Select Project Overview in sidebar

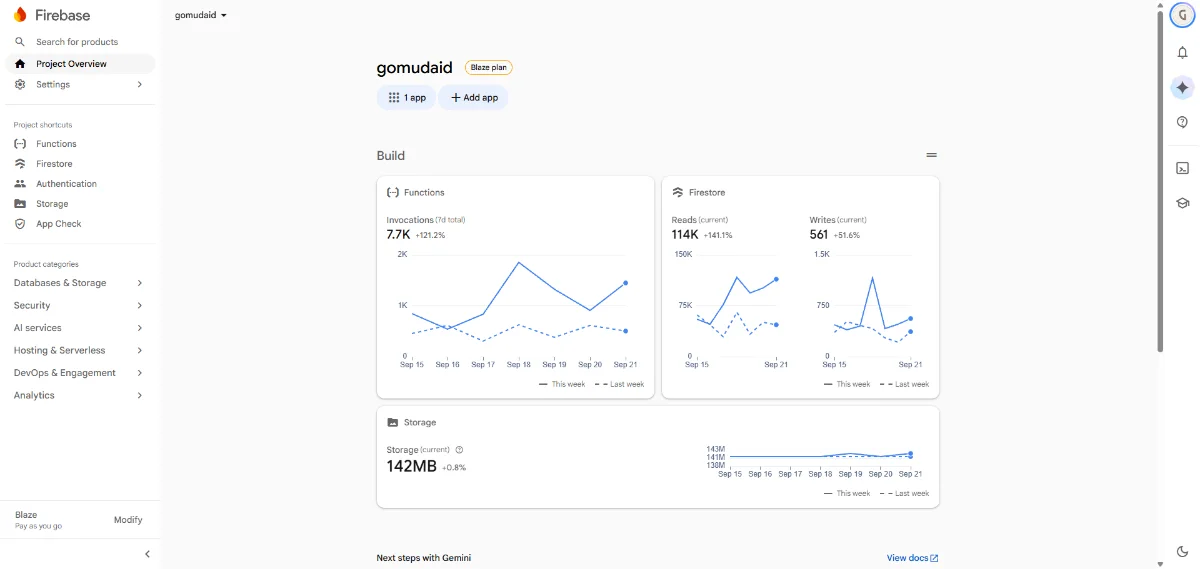click(80, 64)
